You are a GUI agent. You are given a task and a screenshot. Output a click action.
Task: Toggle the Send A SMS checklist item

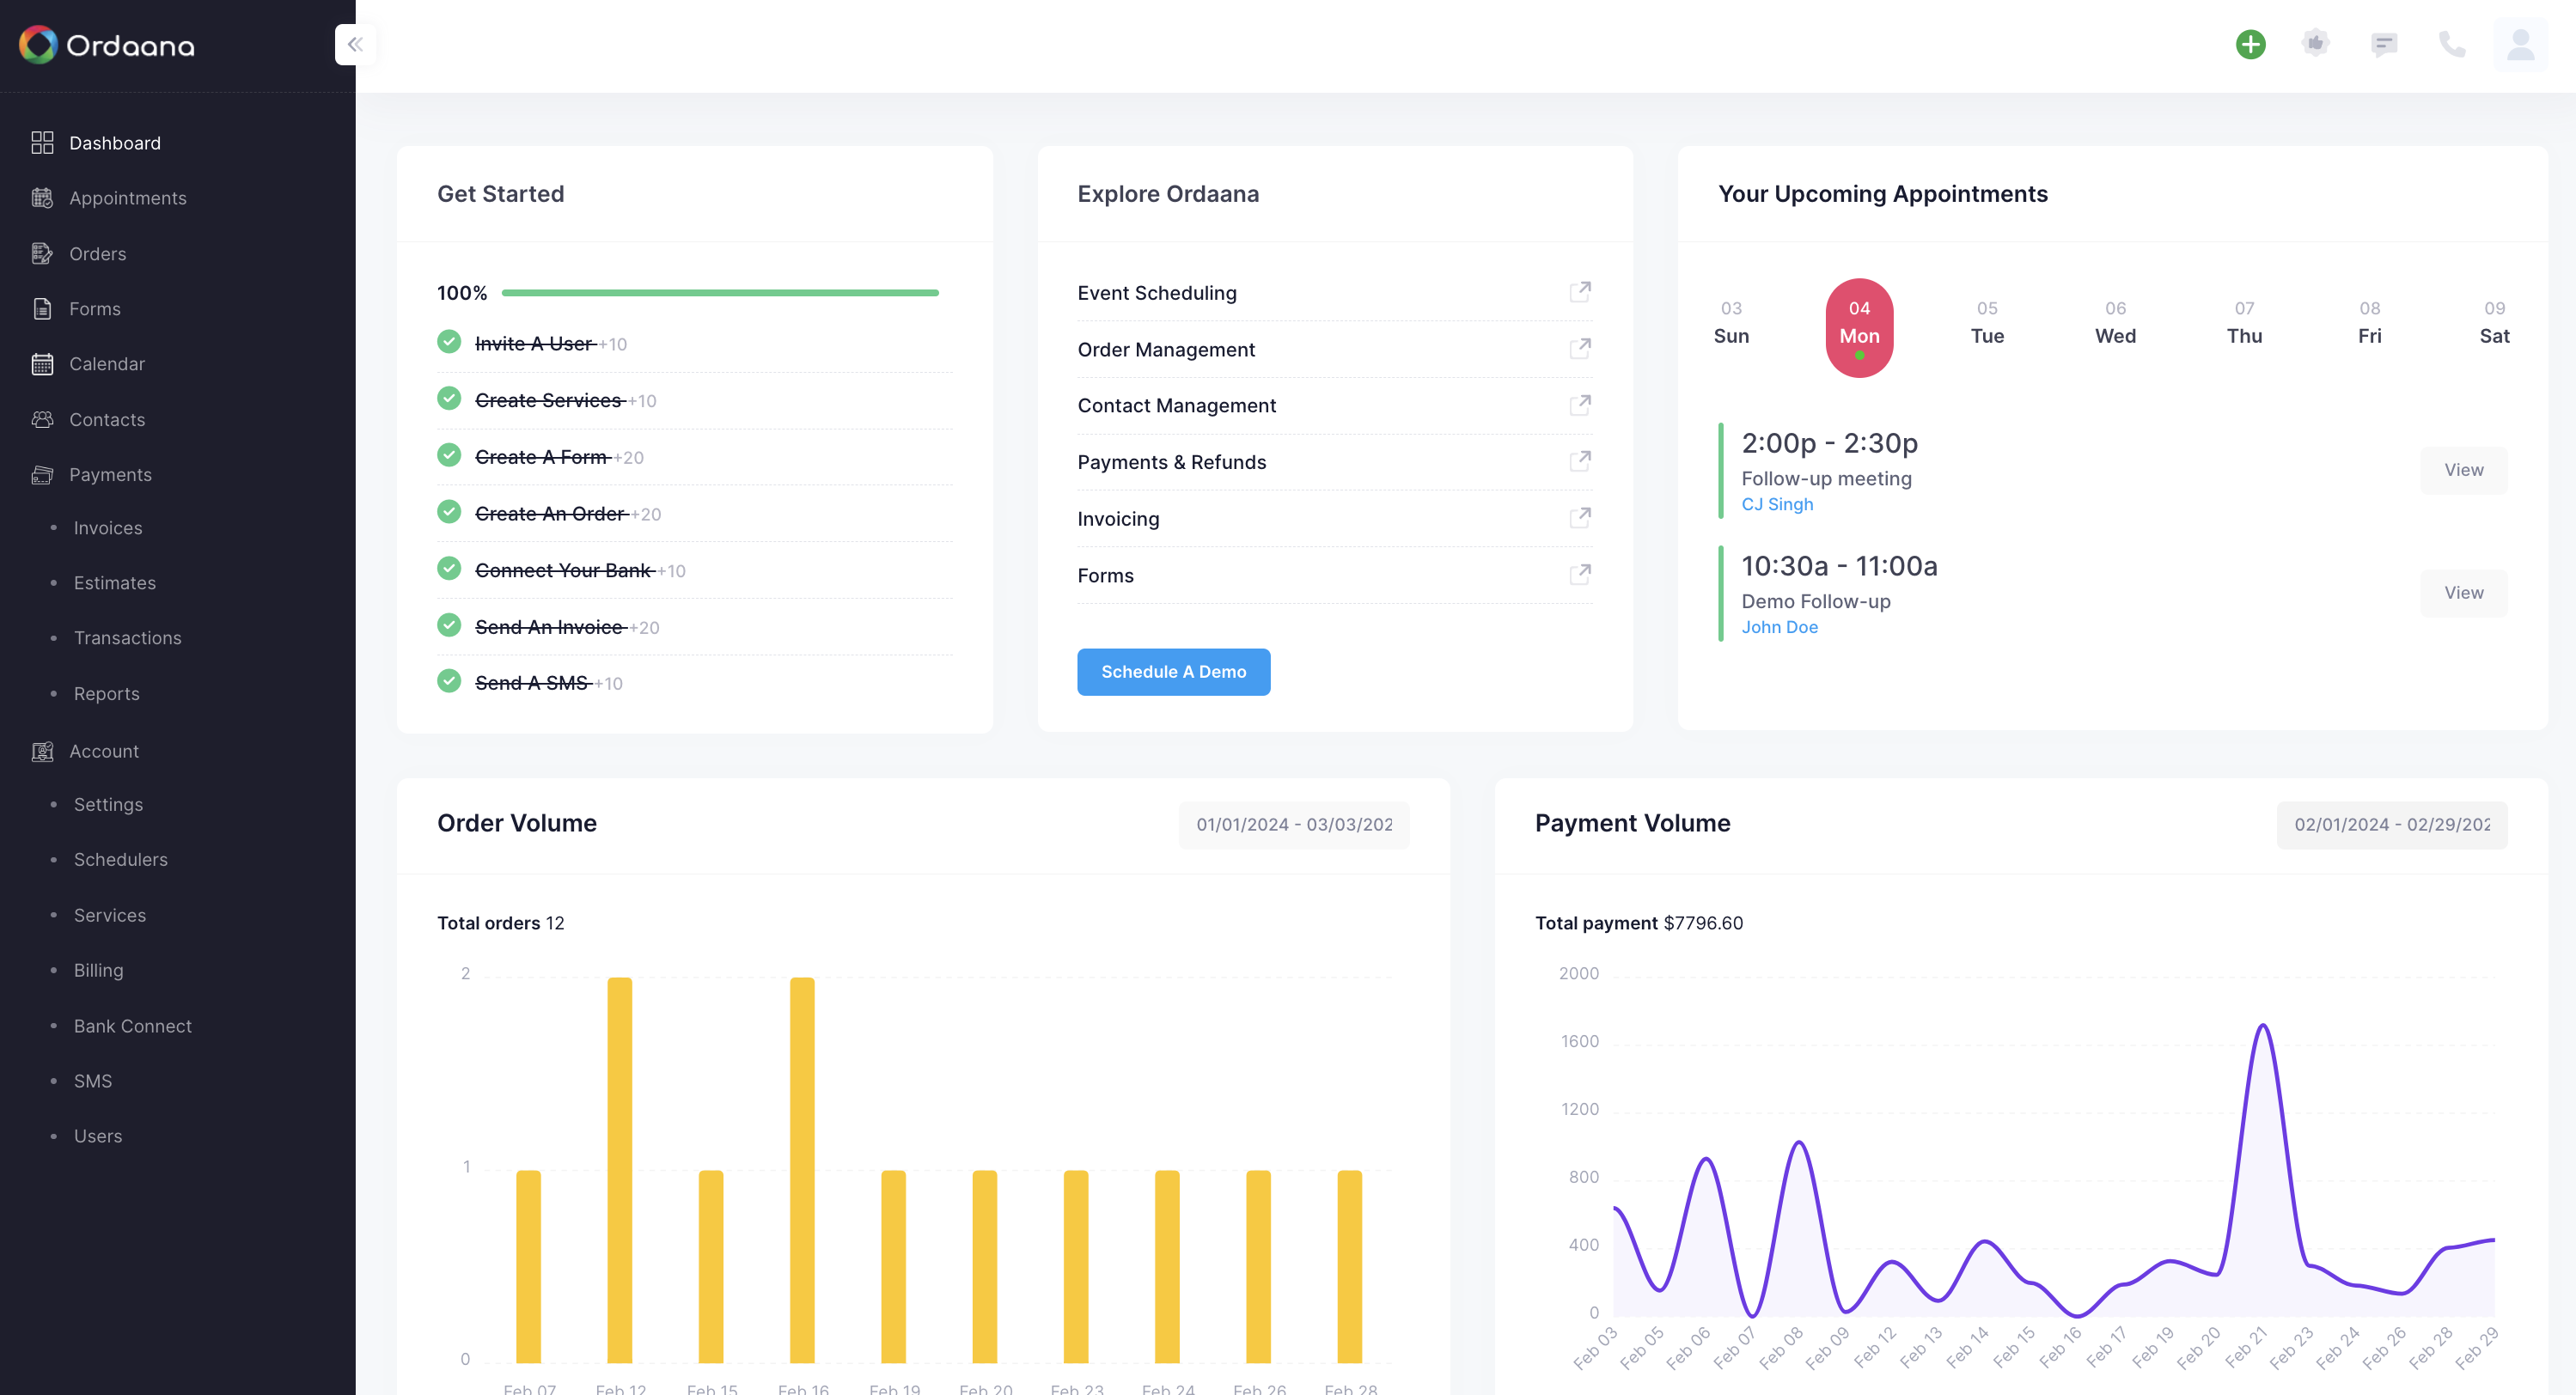coord(449,680)
